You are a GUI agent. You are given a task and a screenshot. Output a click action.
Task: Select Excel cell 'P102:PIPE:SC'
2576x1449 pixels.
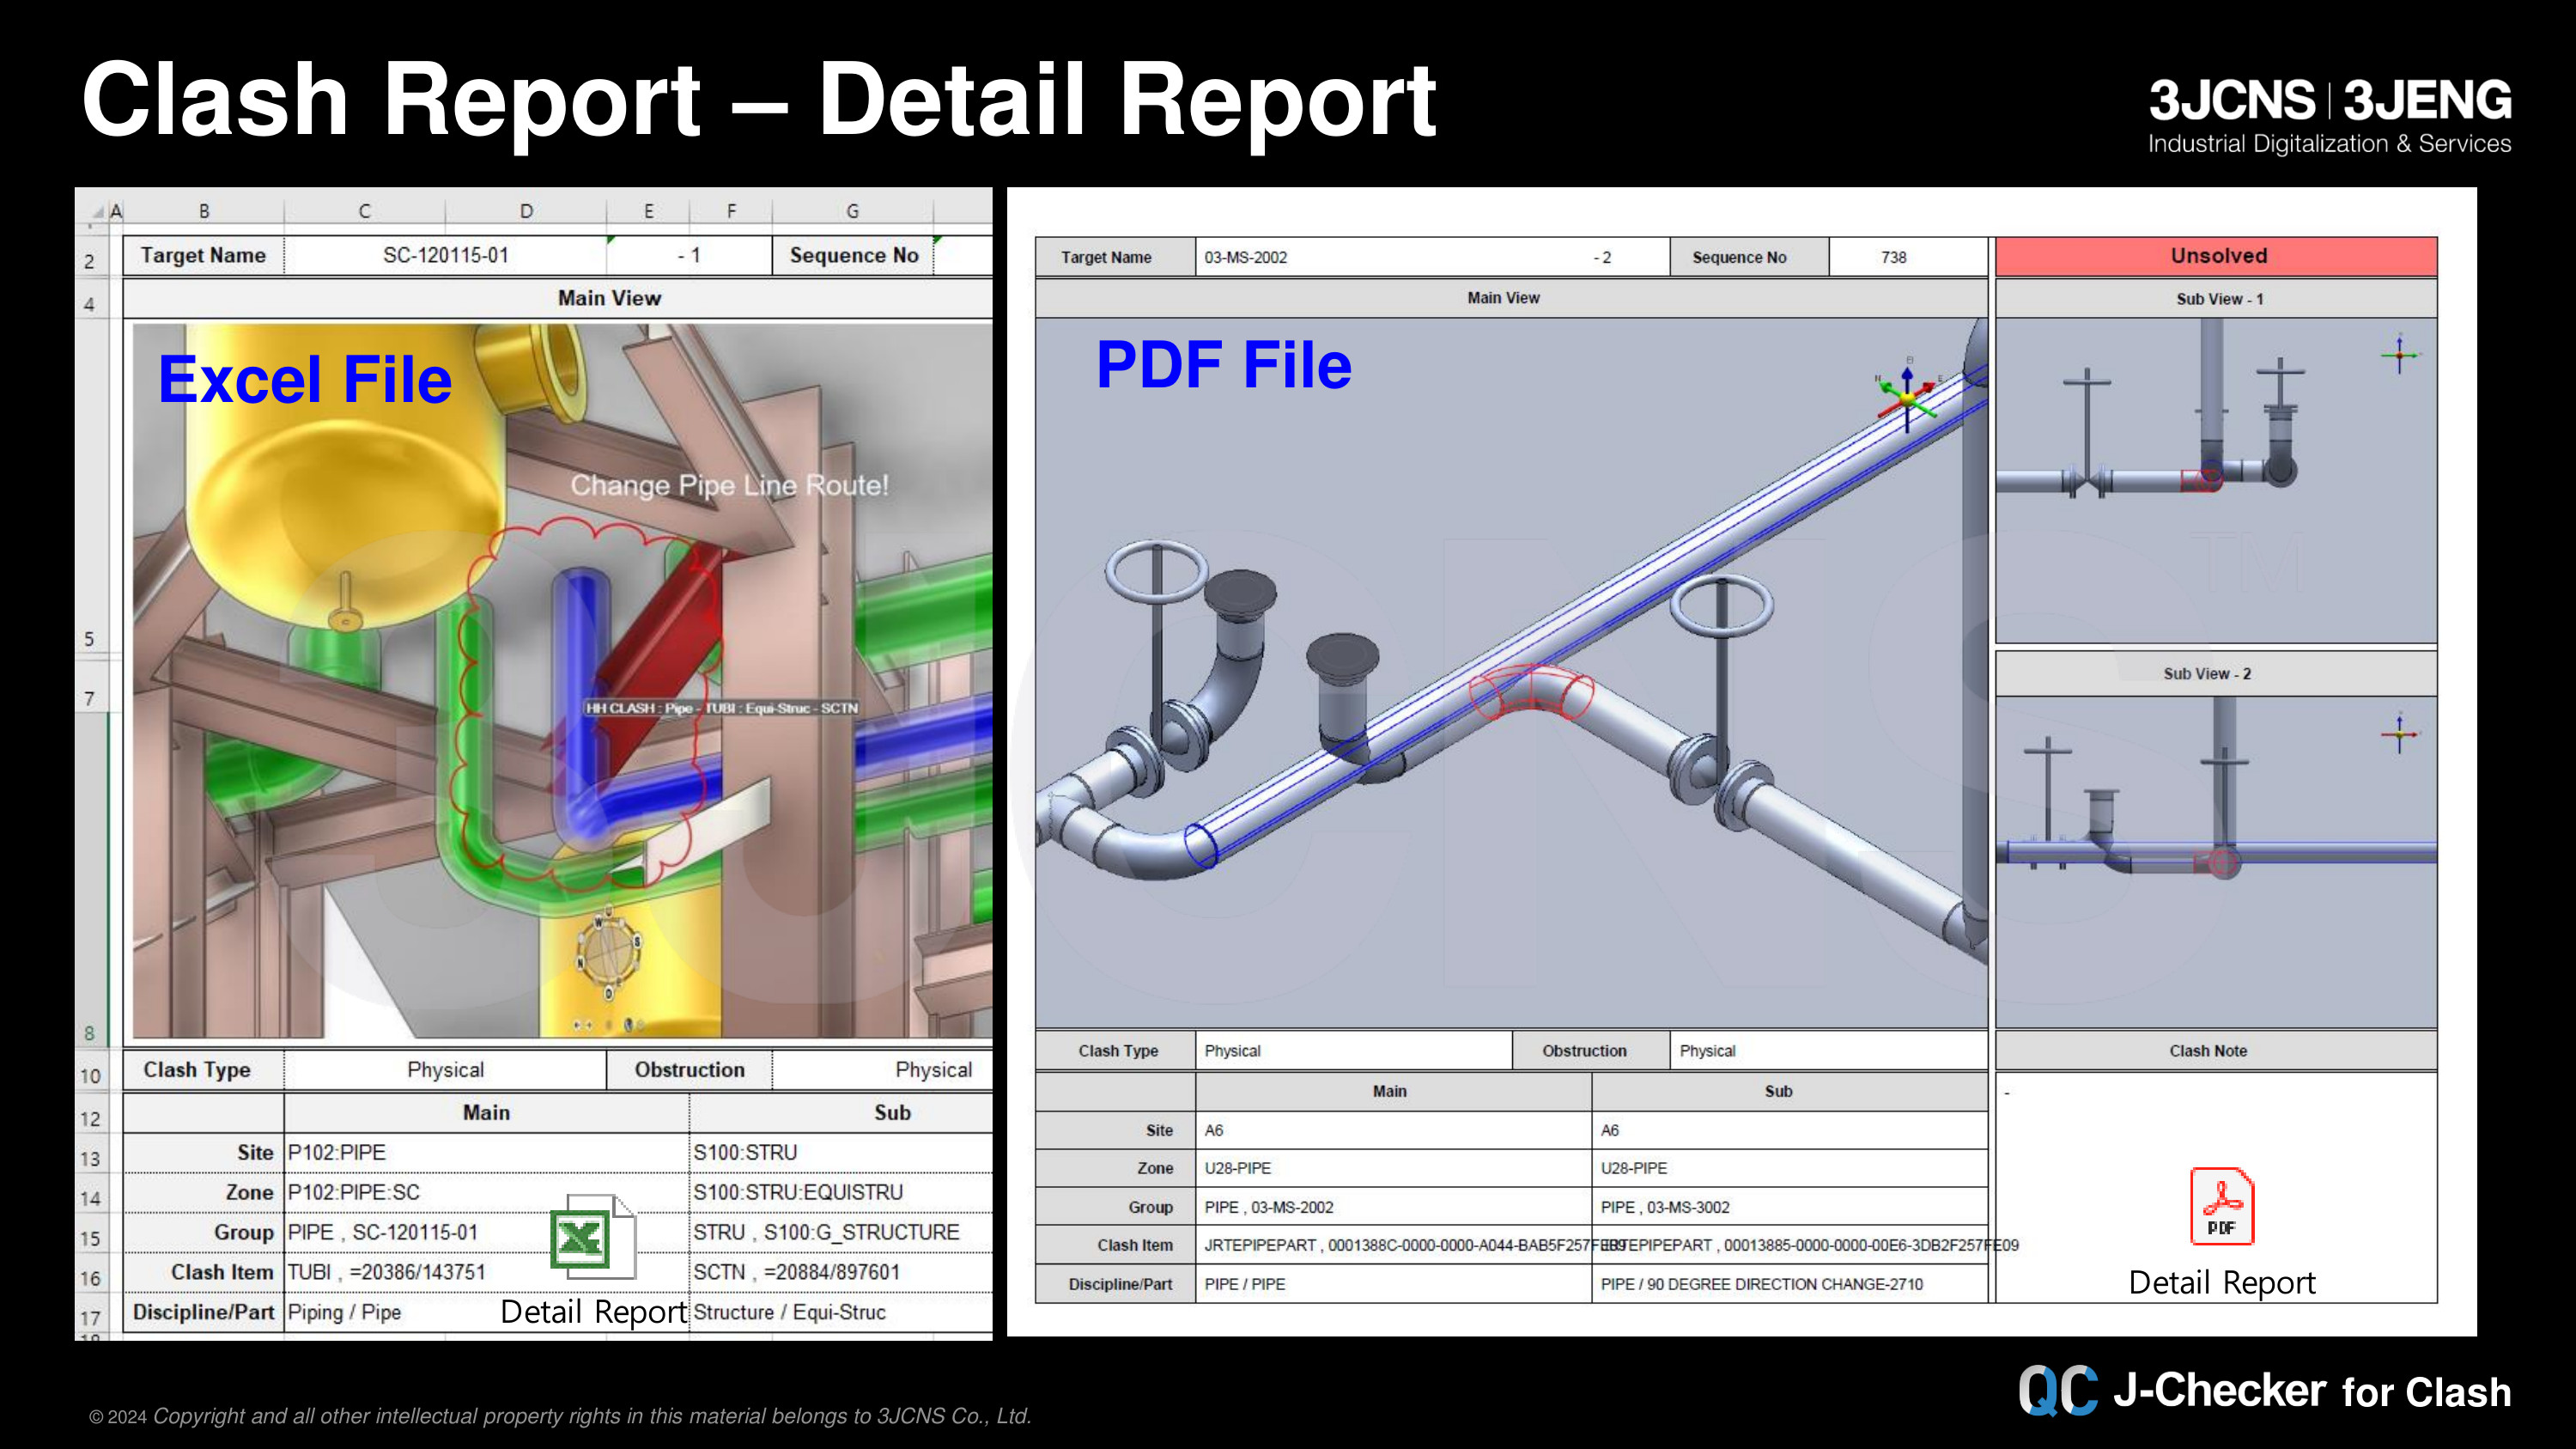[486, 1192]
